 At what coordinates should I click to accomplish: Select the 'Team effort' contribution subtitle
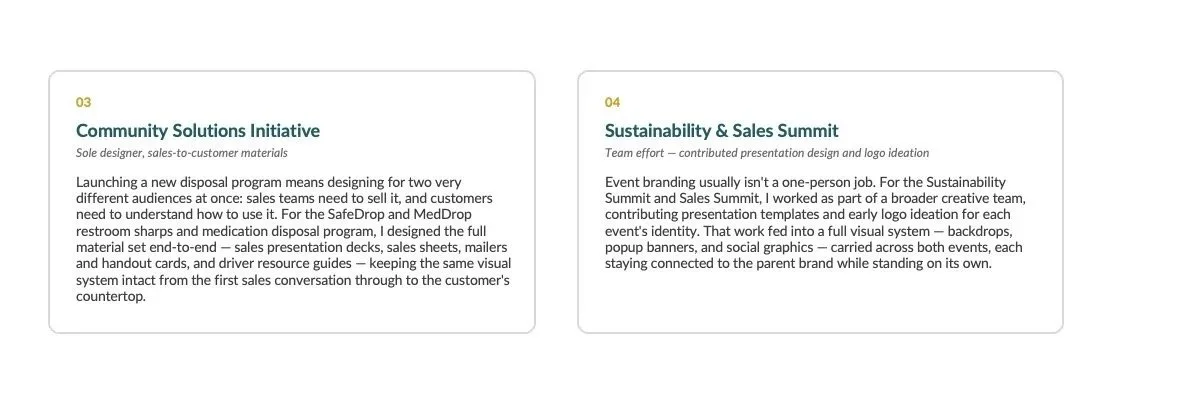click(767, 153)
